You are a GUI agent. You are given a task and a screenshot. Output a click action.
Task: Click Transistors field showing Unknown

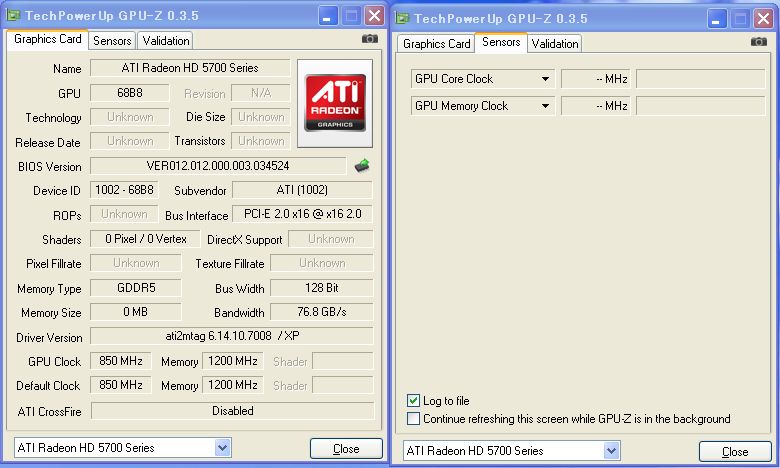pos(261,141)
